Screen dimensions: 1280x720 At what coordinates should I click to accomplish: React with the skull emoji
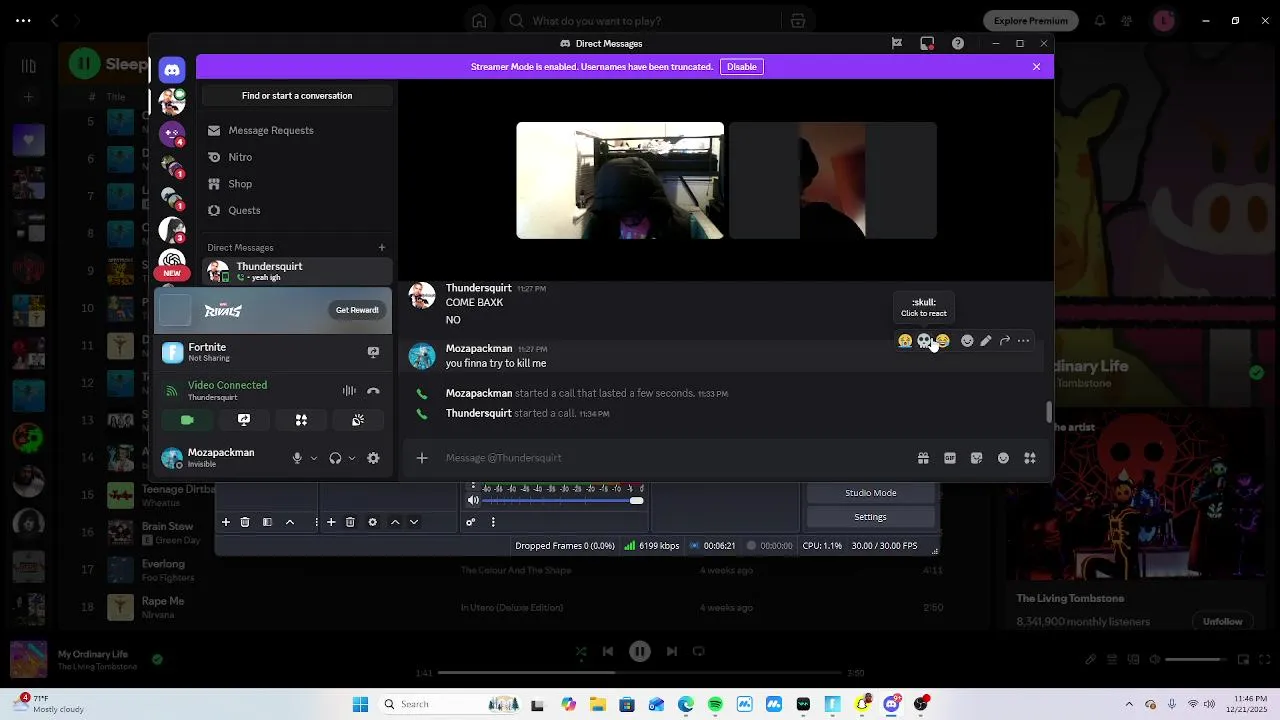[x=924, y=341]
